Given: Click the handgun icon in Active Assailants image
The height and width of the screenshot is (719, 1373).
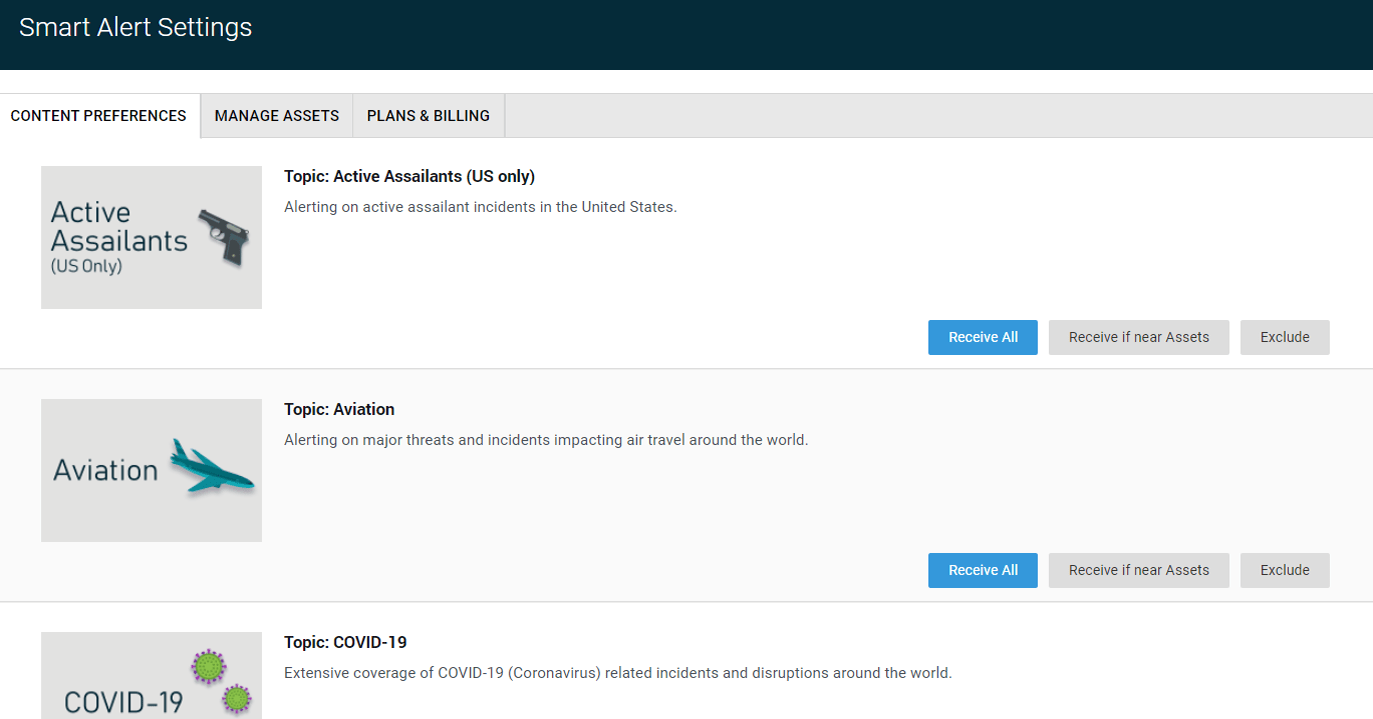Looking at the screenshot, I should tap(224, 237).
